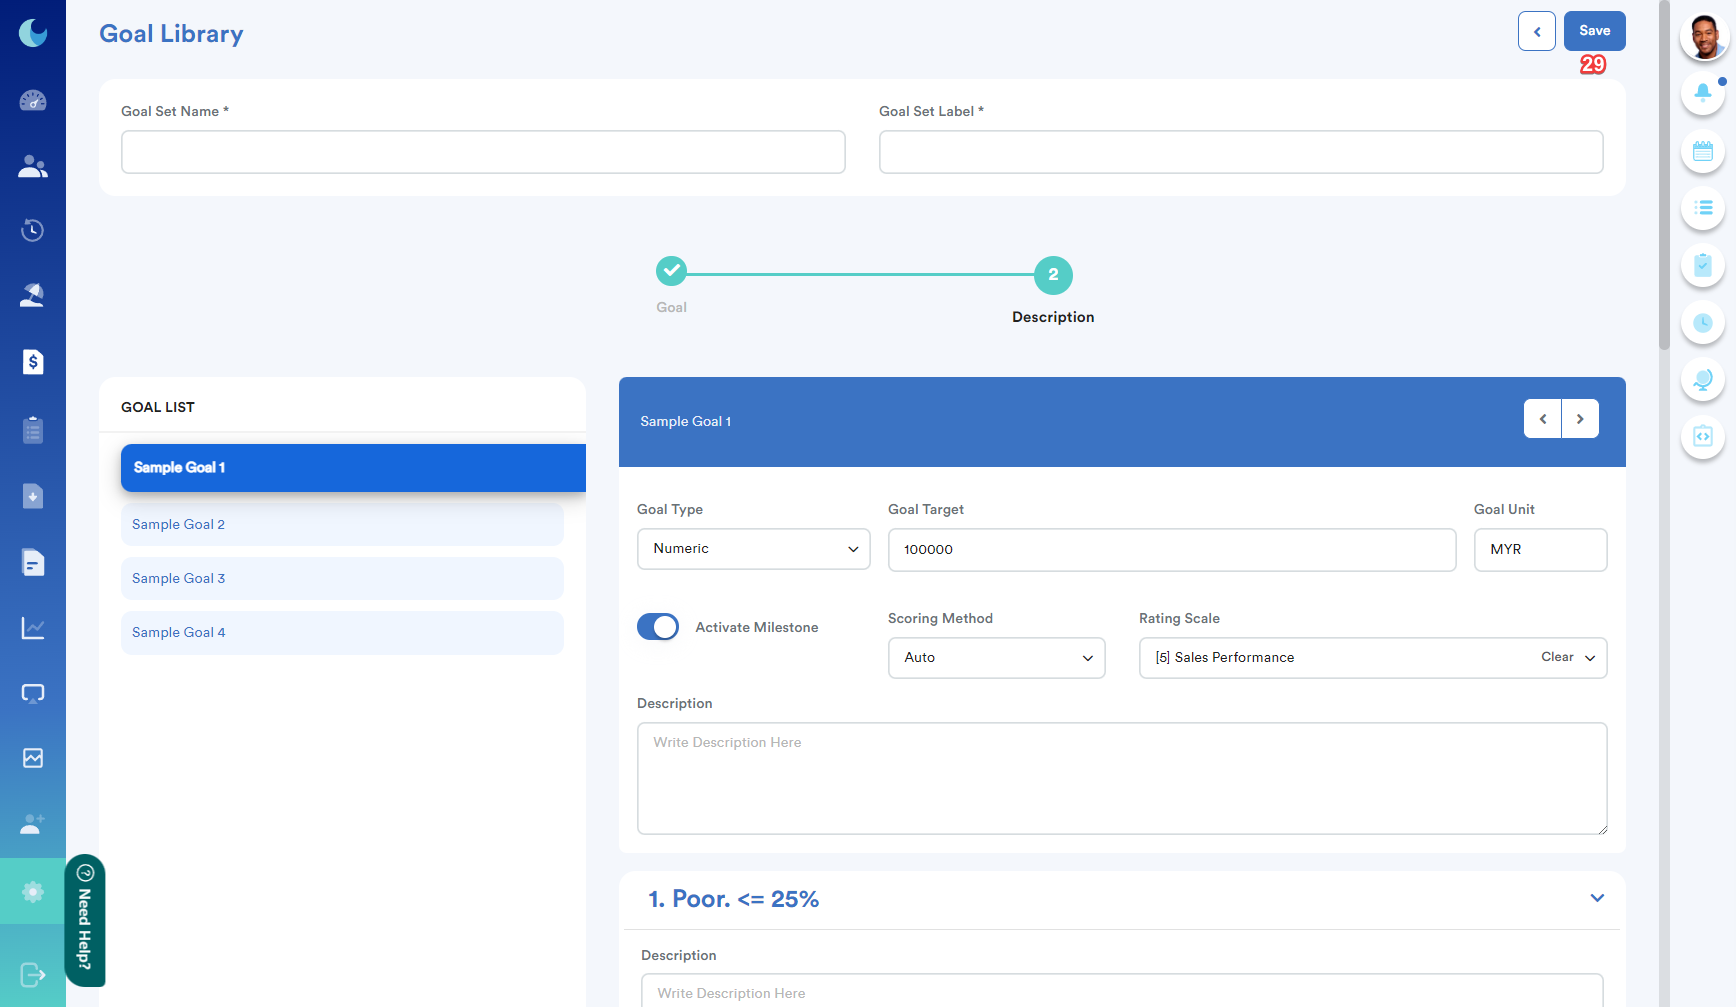Open the clipboard check shortcut icon
The height and width of the screenshot is (1007, 1736).
pos(1703,265)
